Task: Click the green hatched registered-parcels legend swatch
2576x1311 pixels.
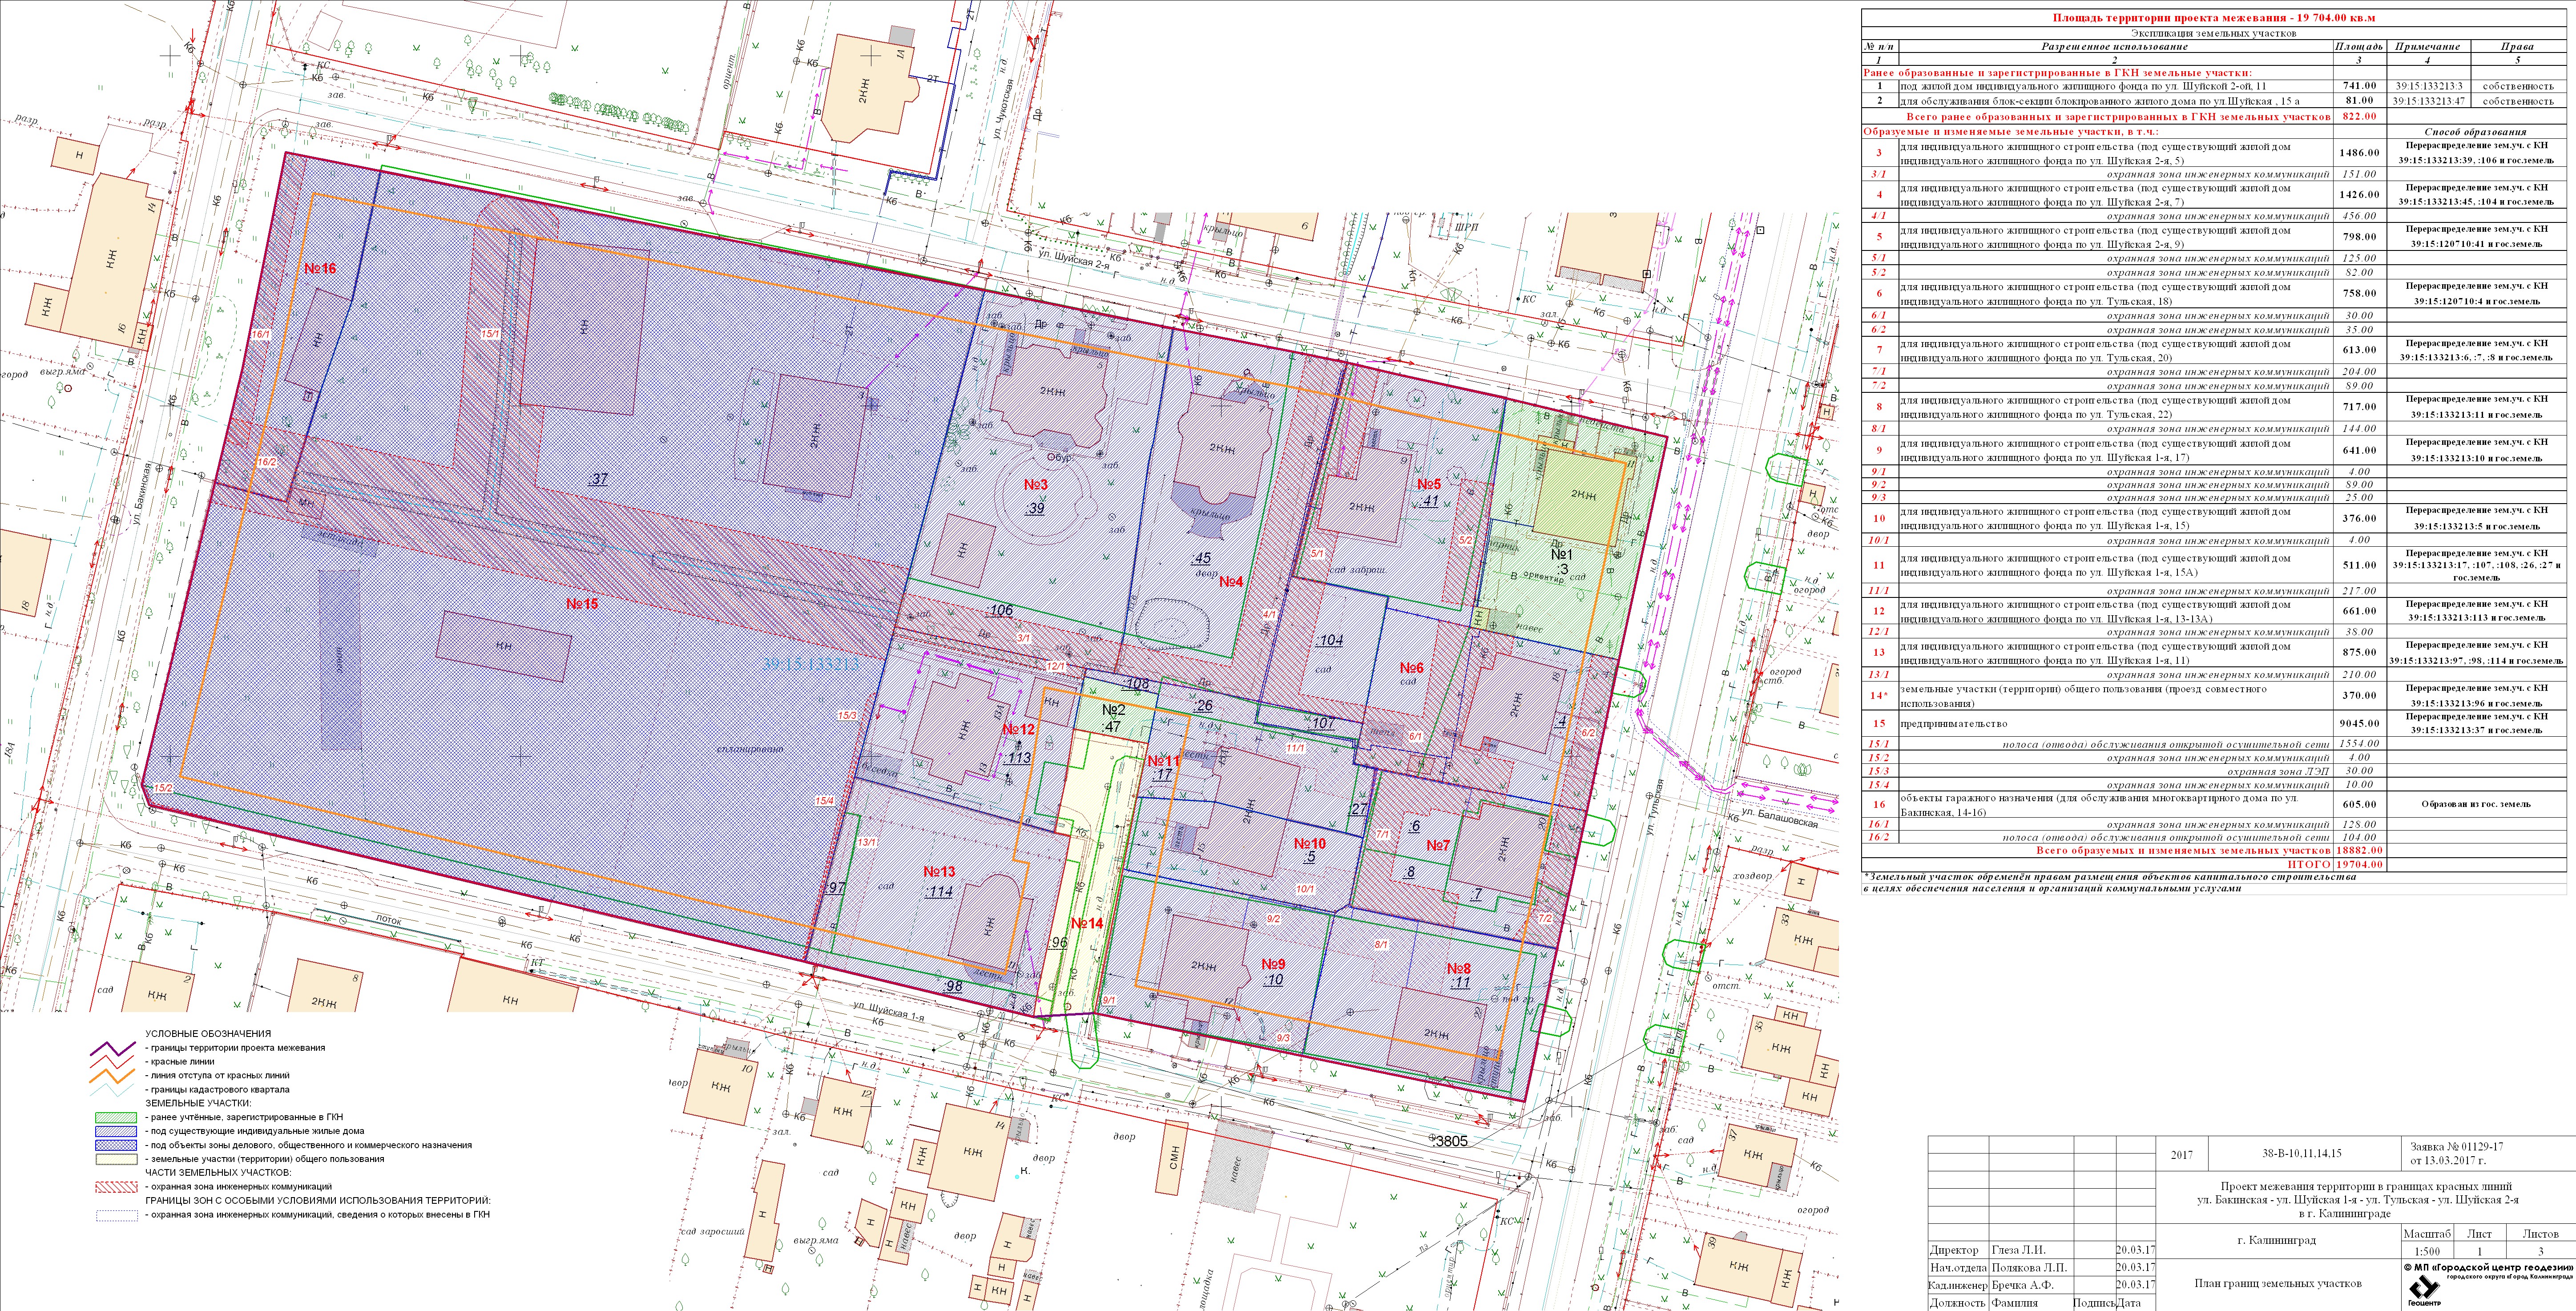Action: tap(115, 1118)
